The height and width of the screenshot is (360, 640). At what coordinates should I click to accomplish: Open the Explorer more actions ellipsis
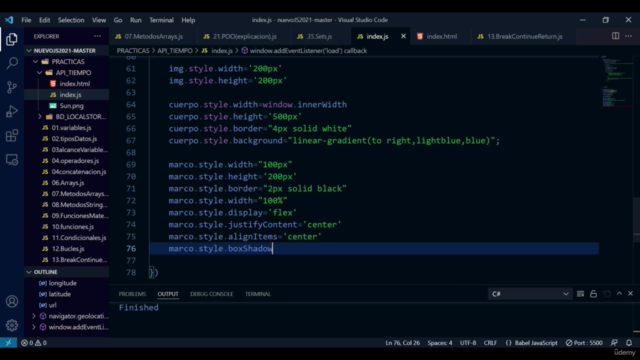97,36
